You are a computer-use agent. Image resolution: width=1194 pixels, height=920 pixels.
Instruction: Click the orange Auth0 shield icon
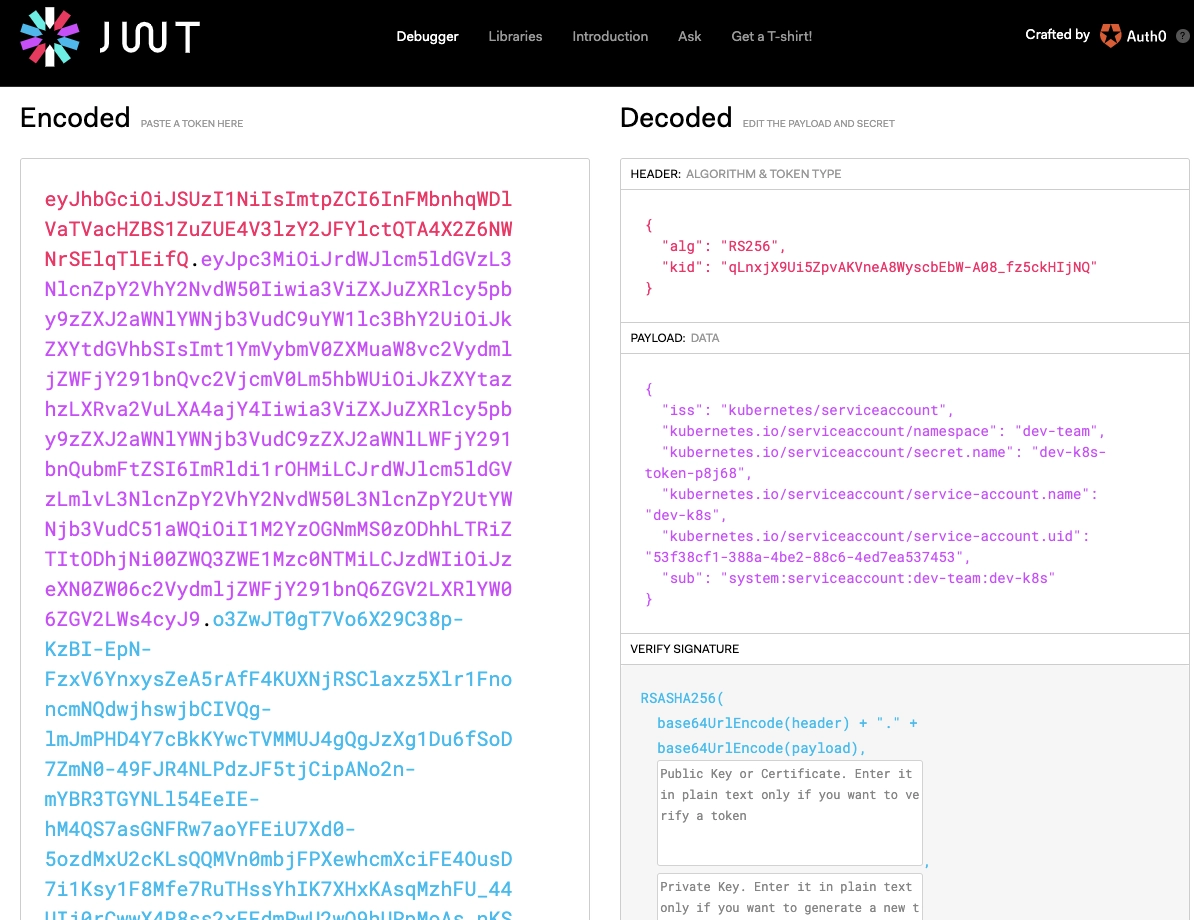click(1110, 36)
